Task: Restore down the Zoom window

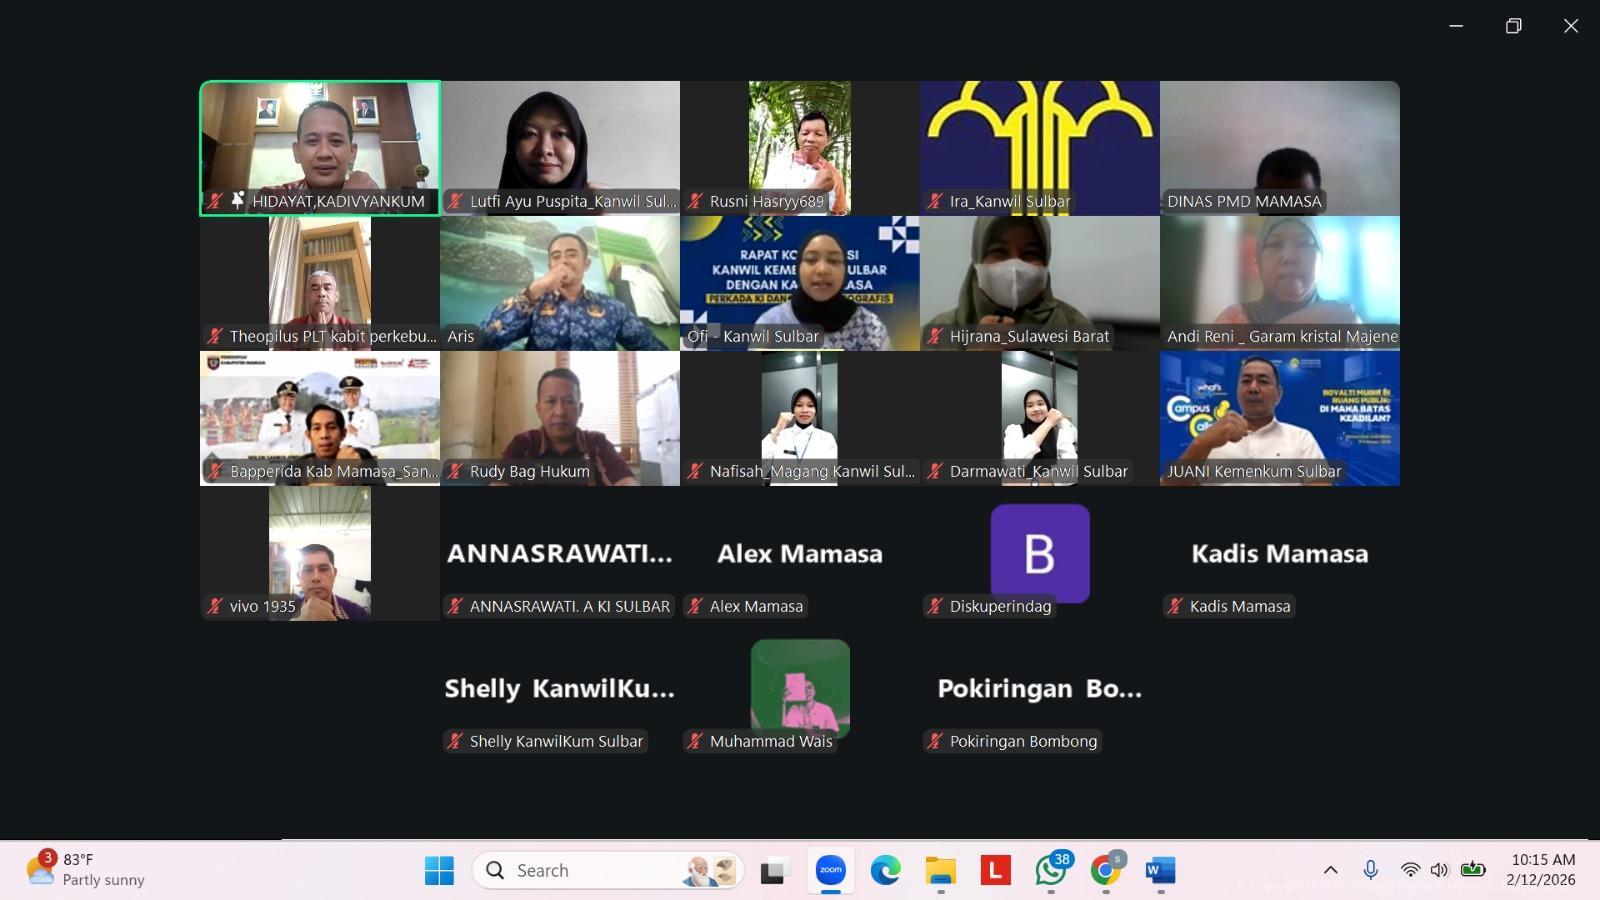Action: pyautogui.click(x=1513, y=26)
